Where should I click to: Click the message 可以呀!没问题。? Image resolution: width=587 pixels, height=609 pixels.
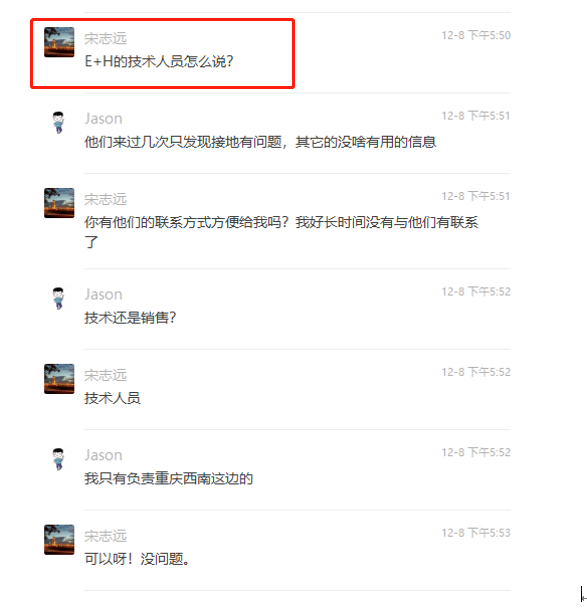[137, 559]
